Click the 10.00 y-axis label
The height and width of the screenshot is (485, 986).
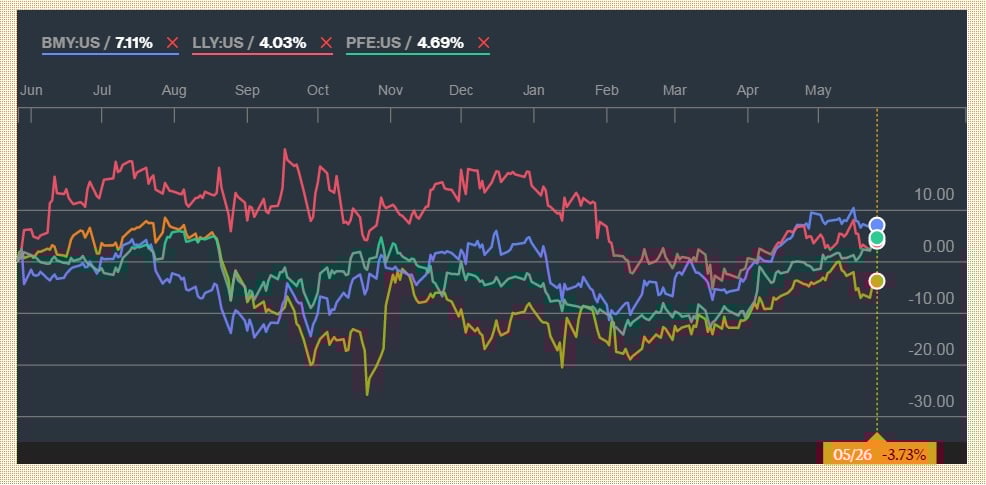pos(935,195)
